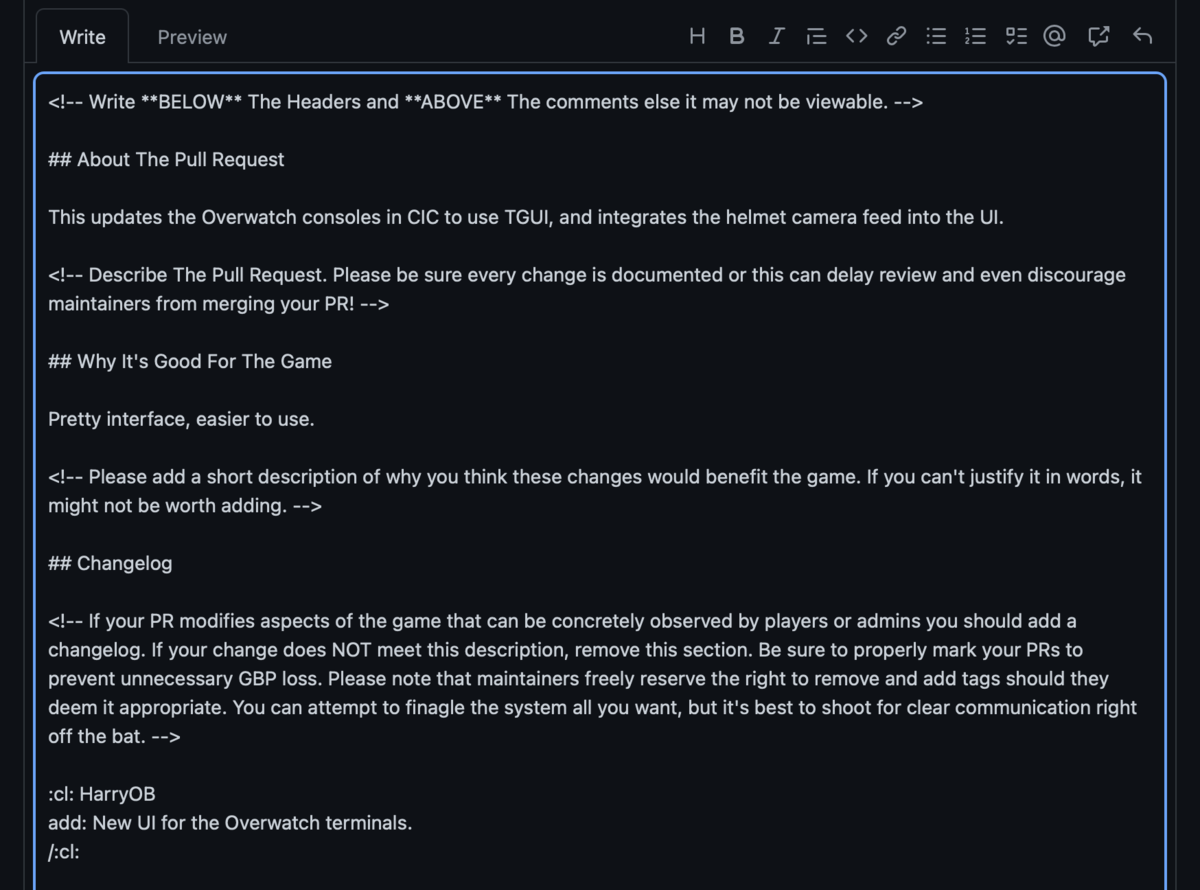Insert a numbered list
The image size is (1200, 890).
click(975, 37)
